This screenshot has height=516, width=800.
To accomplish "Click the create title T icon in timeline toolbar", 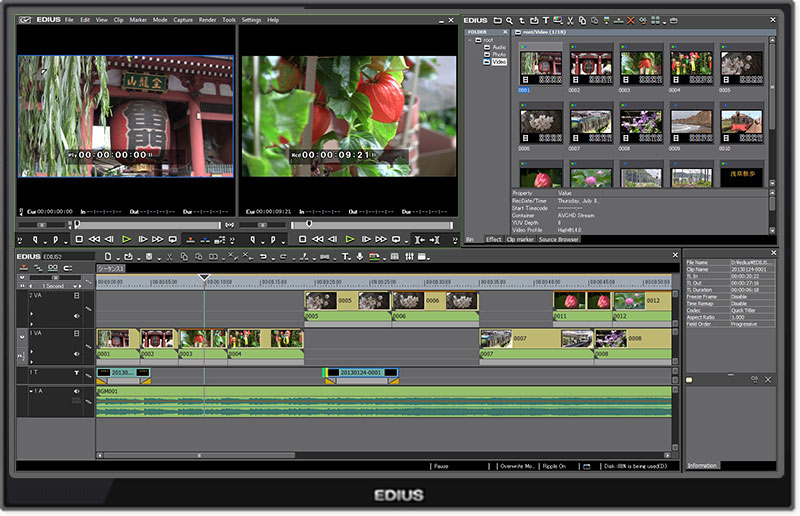I will [x=345, y=257].
